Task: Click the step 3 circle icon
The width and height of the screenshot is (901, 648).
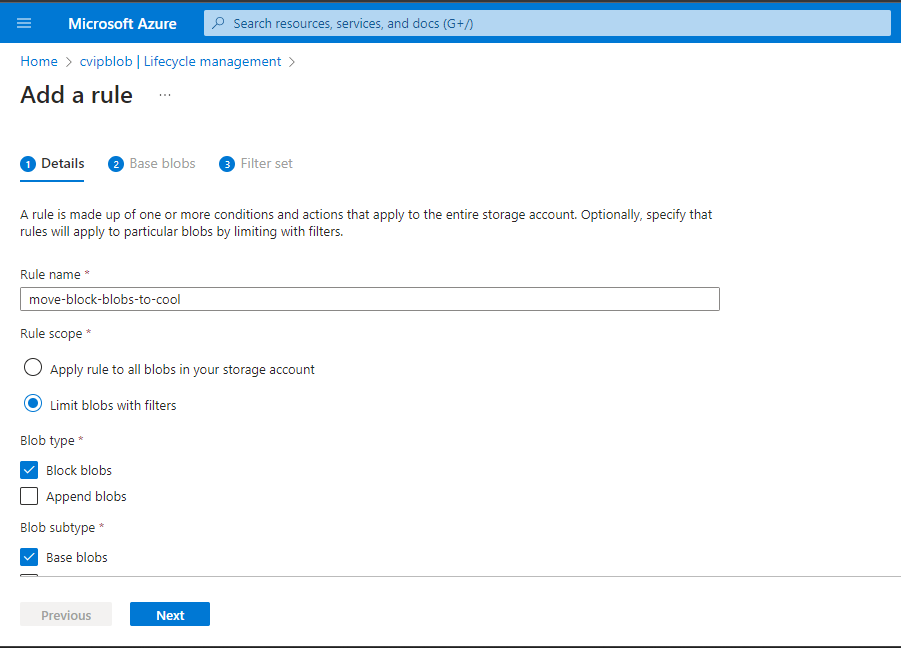Action: (x=227, y=164)
